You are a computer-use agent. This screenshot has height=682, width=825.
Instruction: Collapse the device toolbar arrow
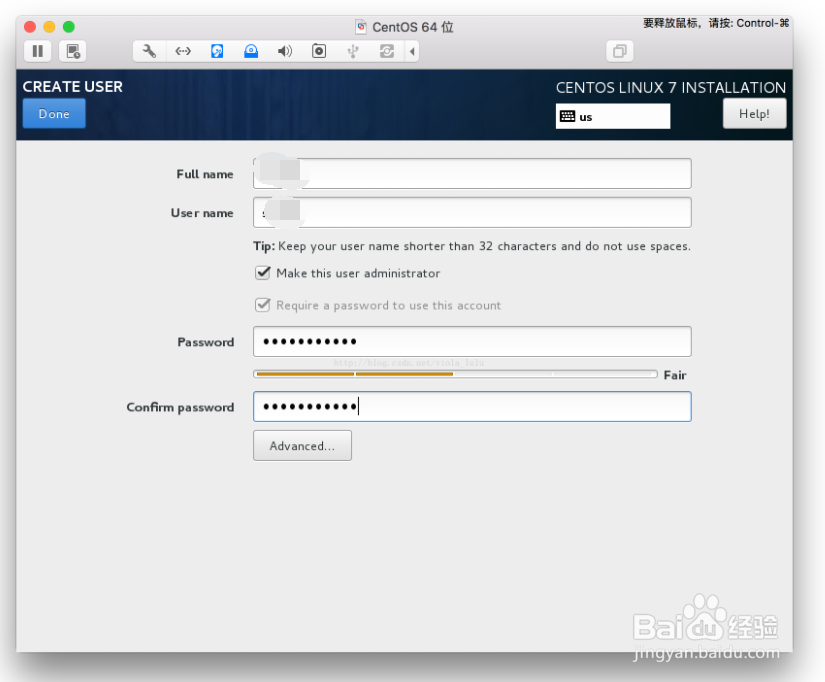coord(412,51)
